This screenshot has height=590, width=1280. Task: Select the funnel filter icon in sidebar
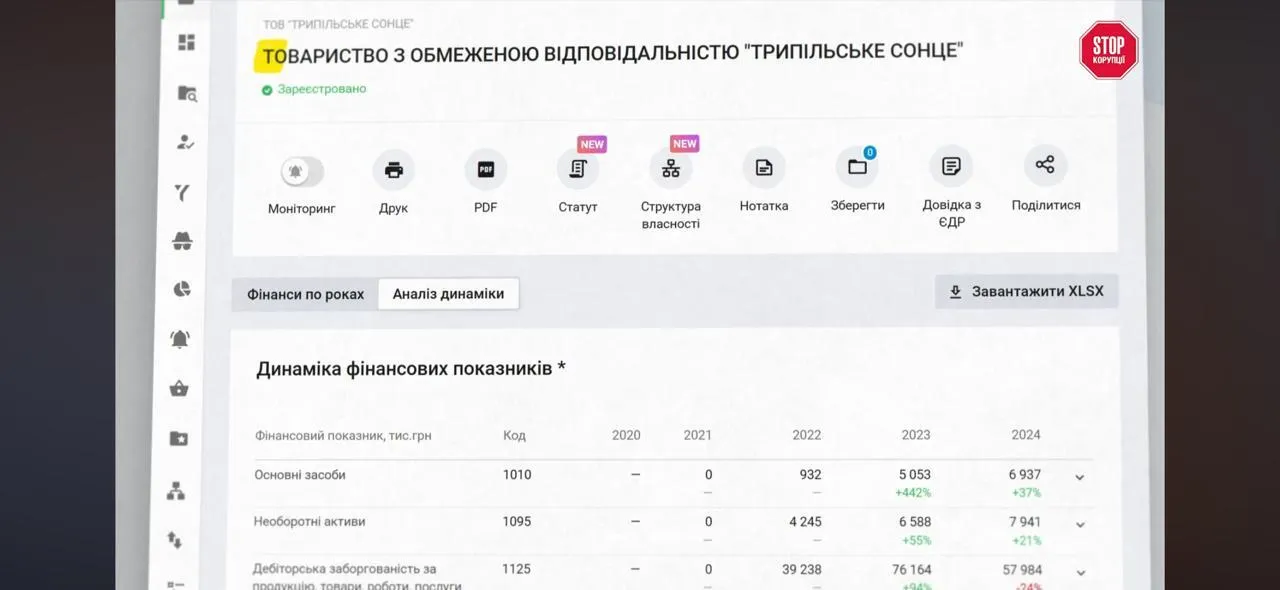182,191
